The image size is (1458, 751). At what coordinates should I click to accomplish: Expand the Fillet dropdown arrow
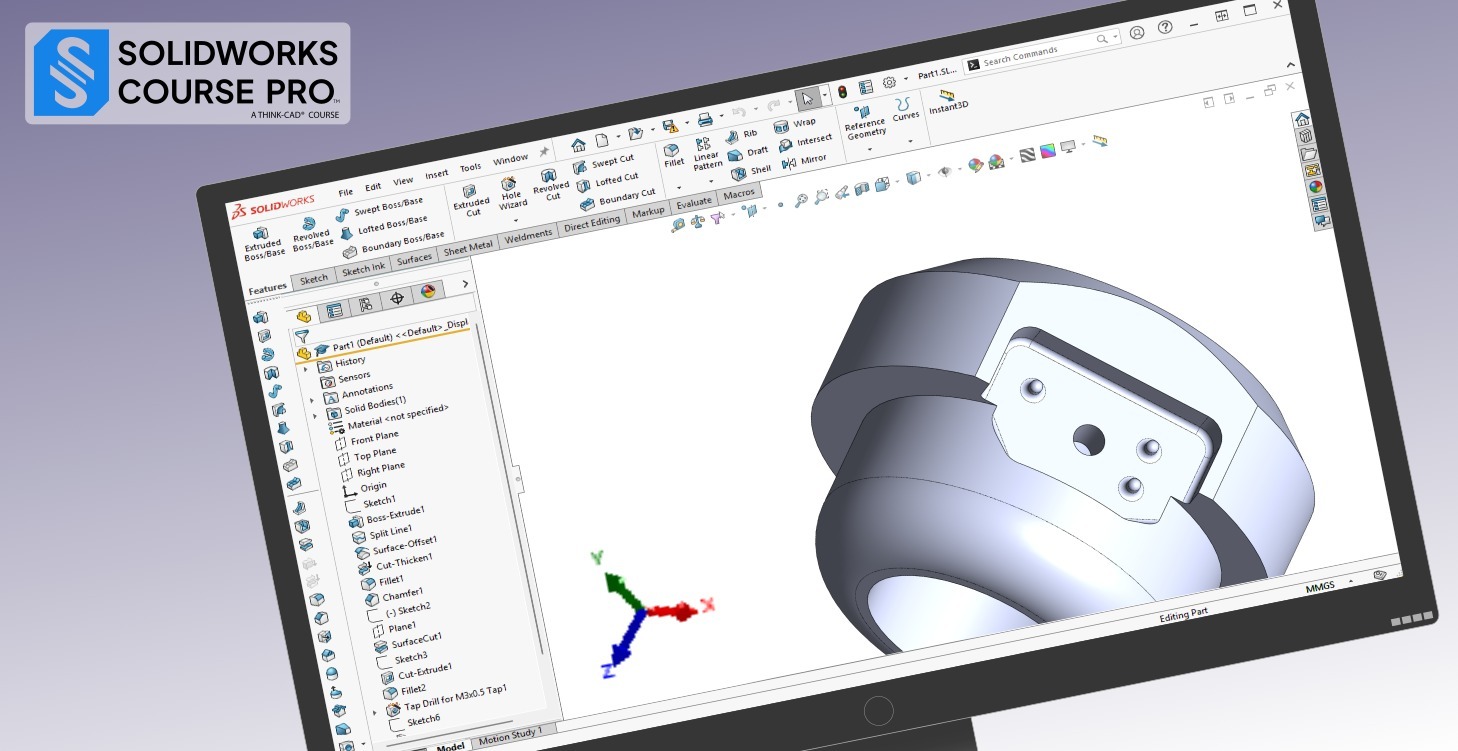point(679,188)
